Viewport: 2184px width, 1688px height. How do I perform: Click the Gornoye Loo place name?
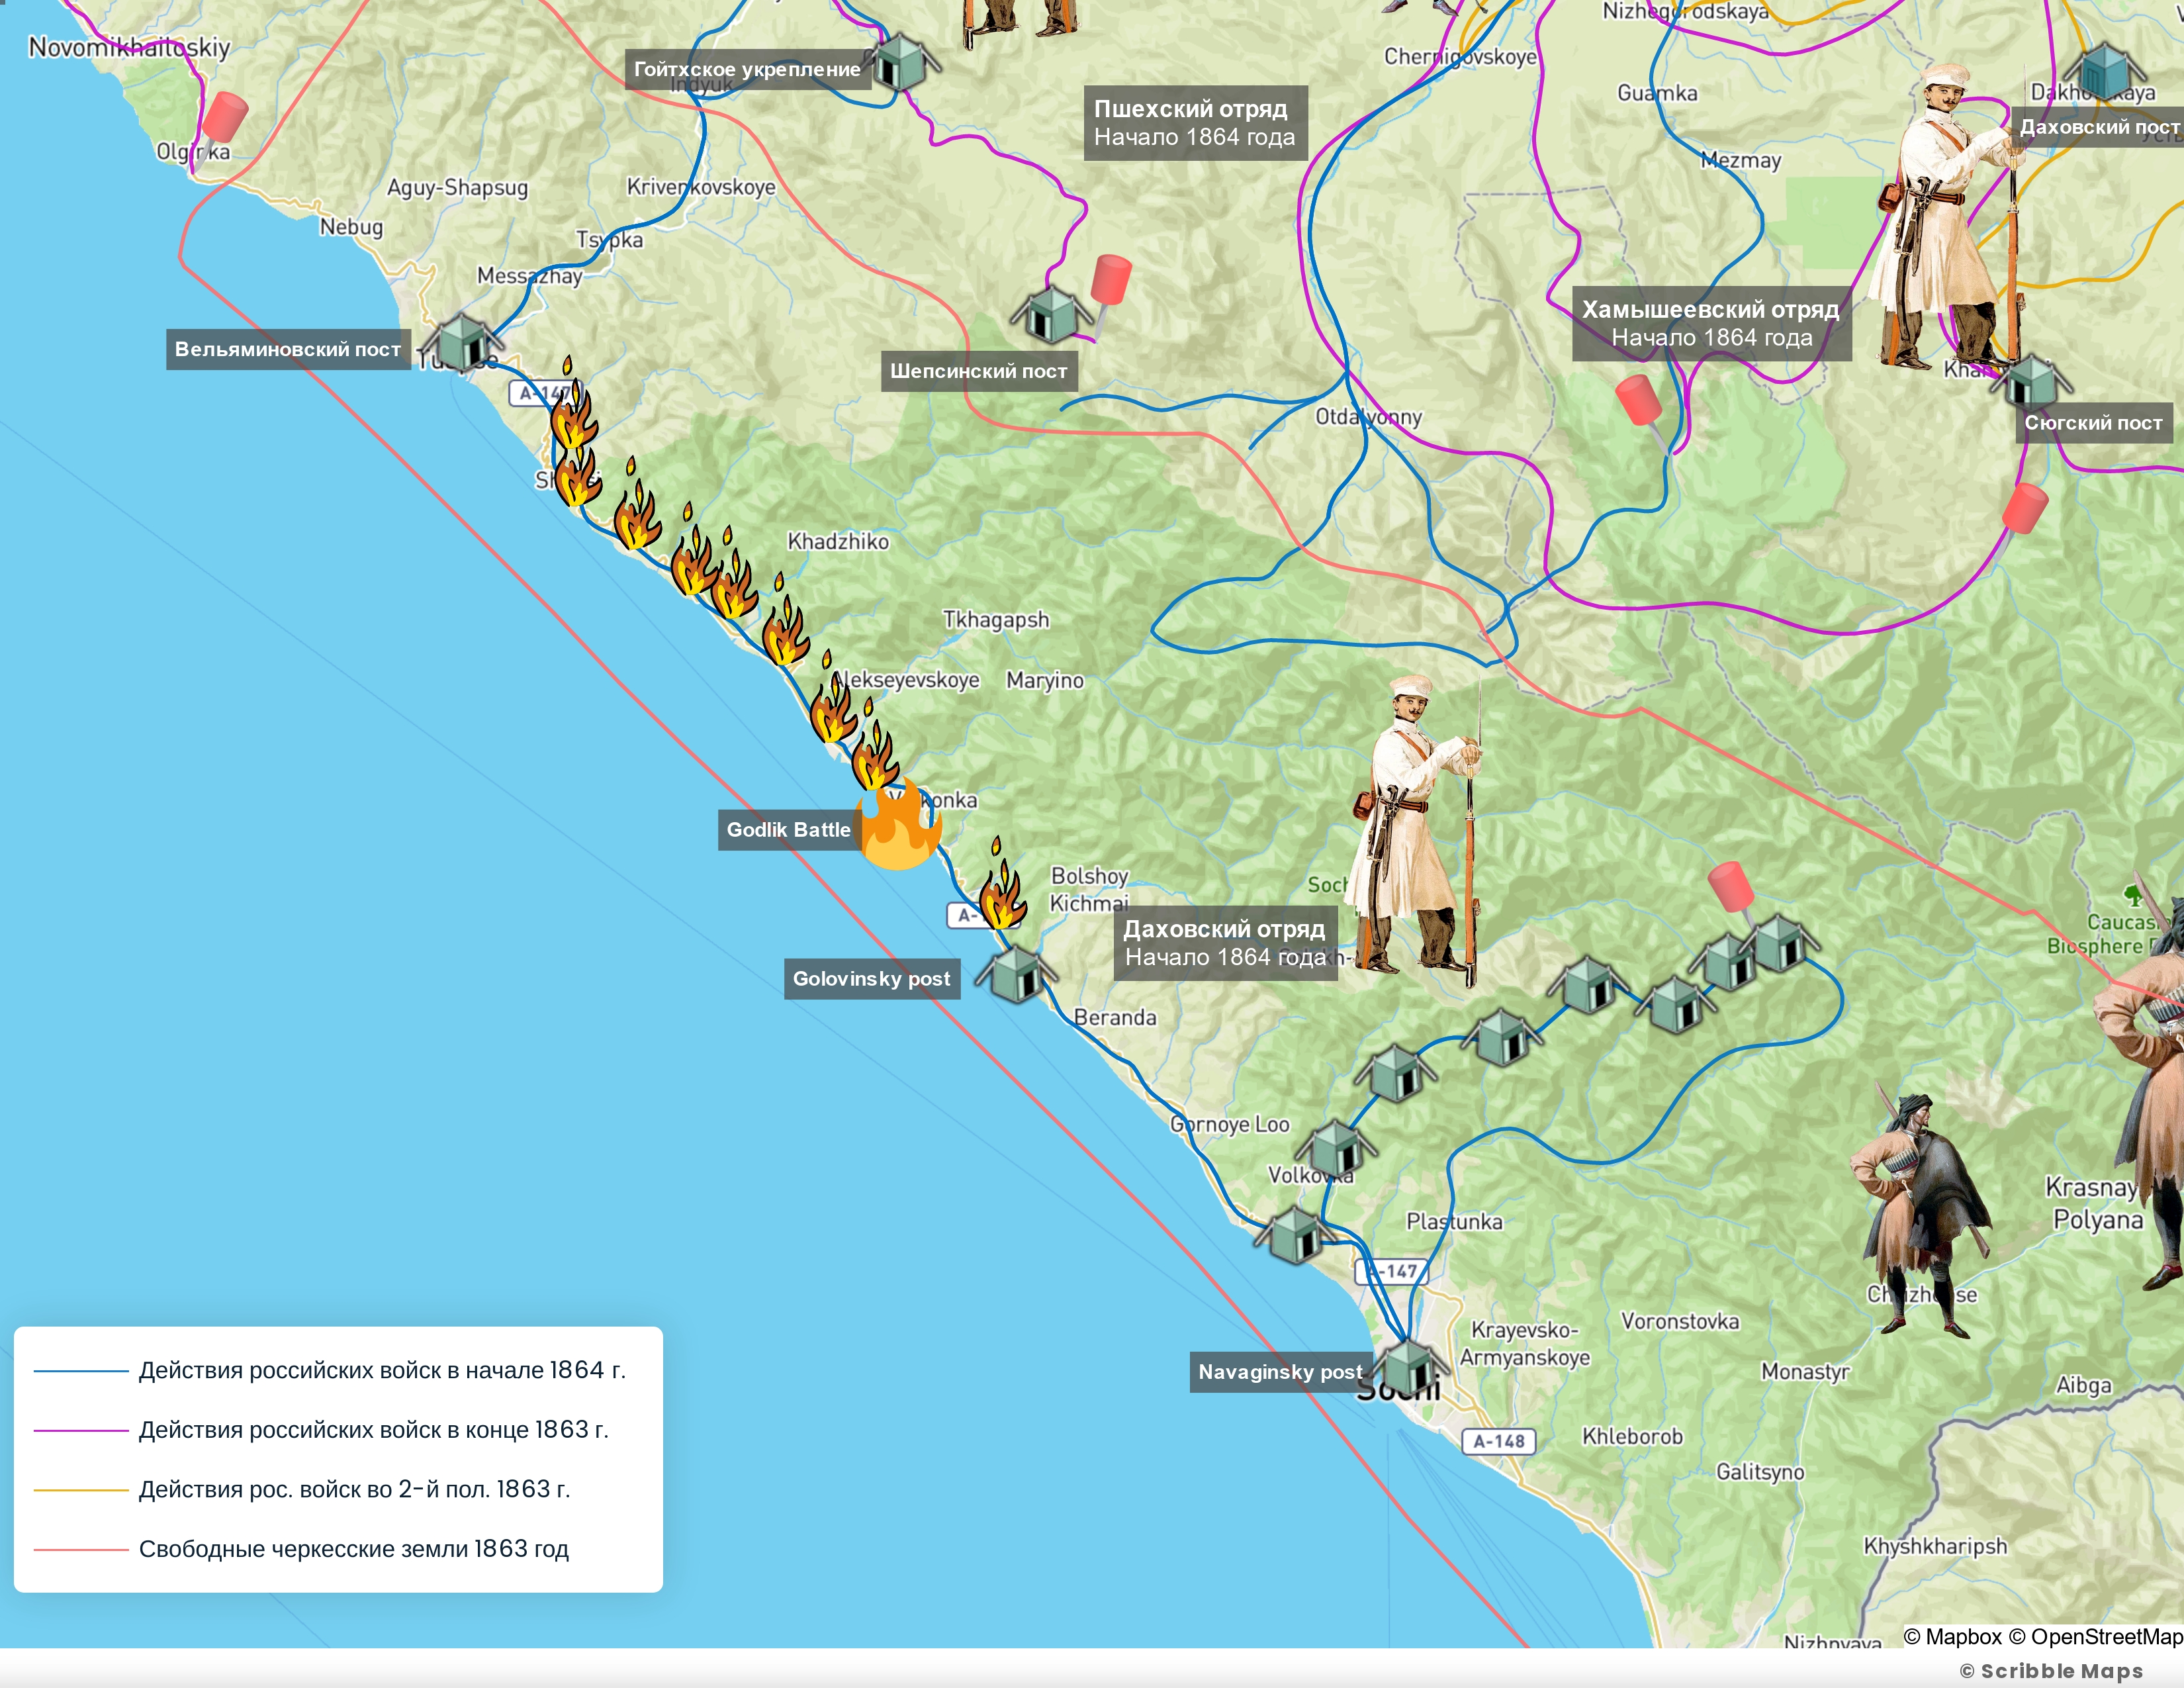[1230, 1124]
